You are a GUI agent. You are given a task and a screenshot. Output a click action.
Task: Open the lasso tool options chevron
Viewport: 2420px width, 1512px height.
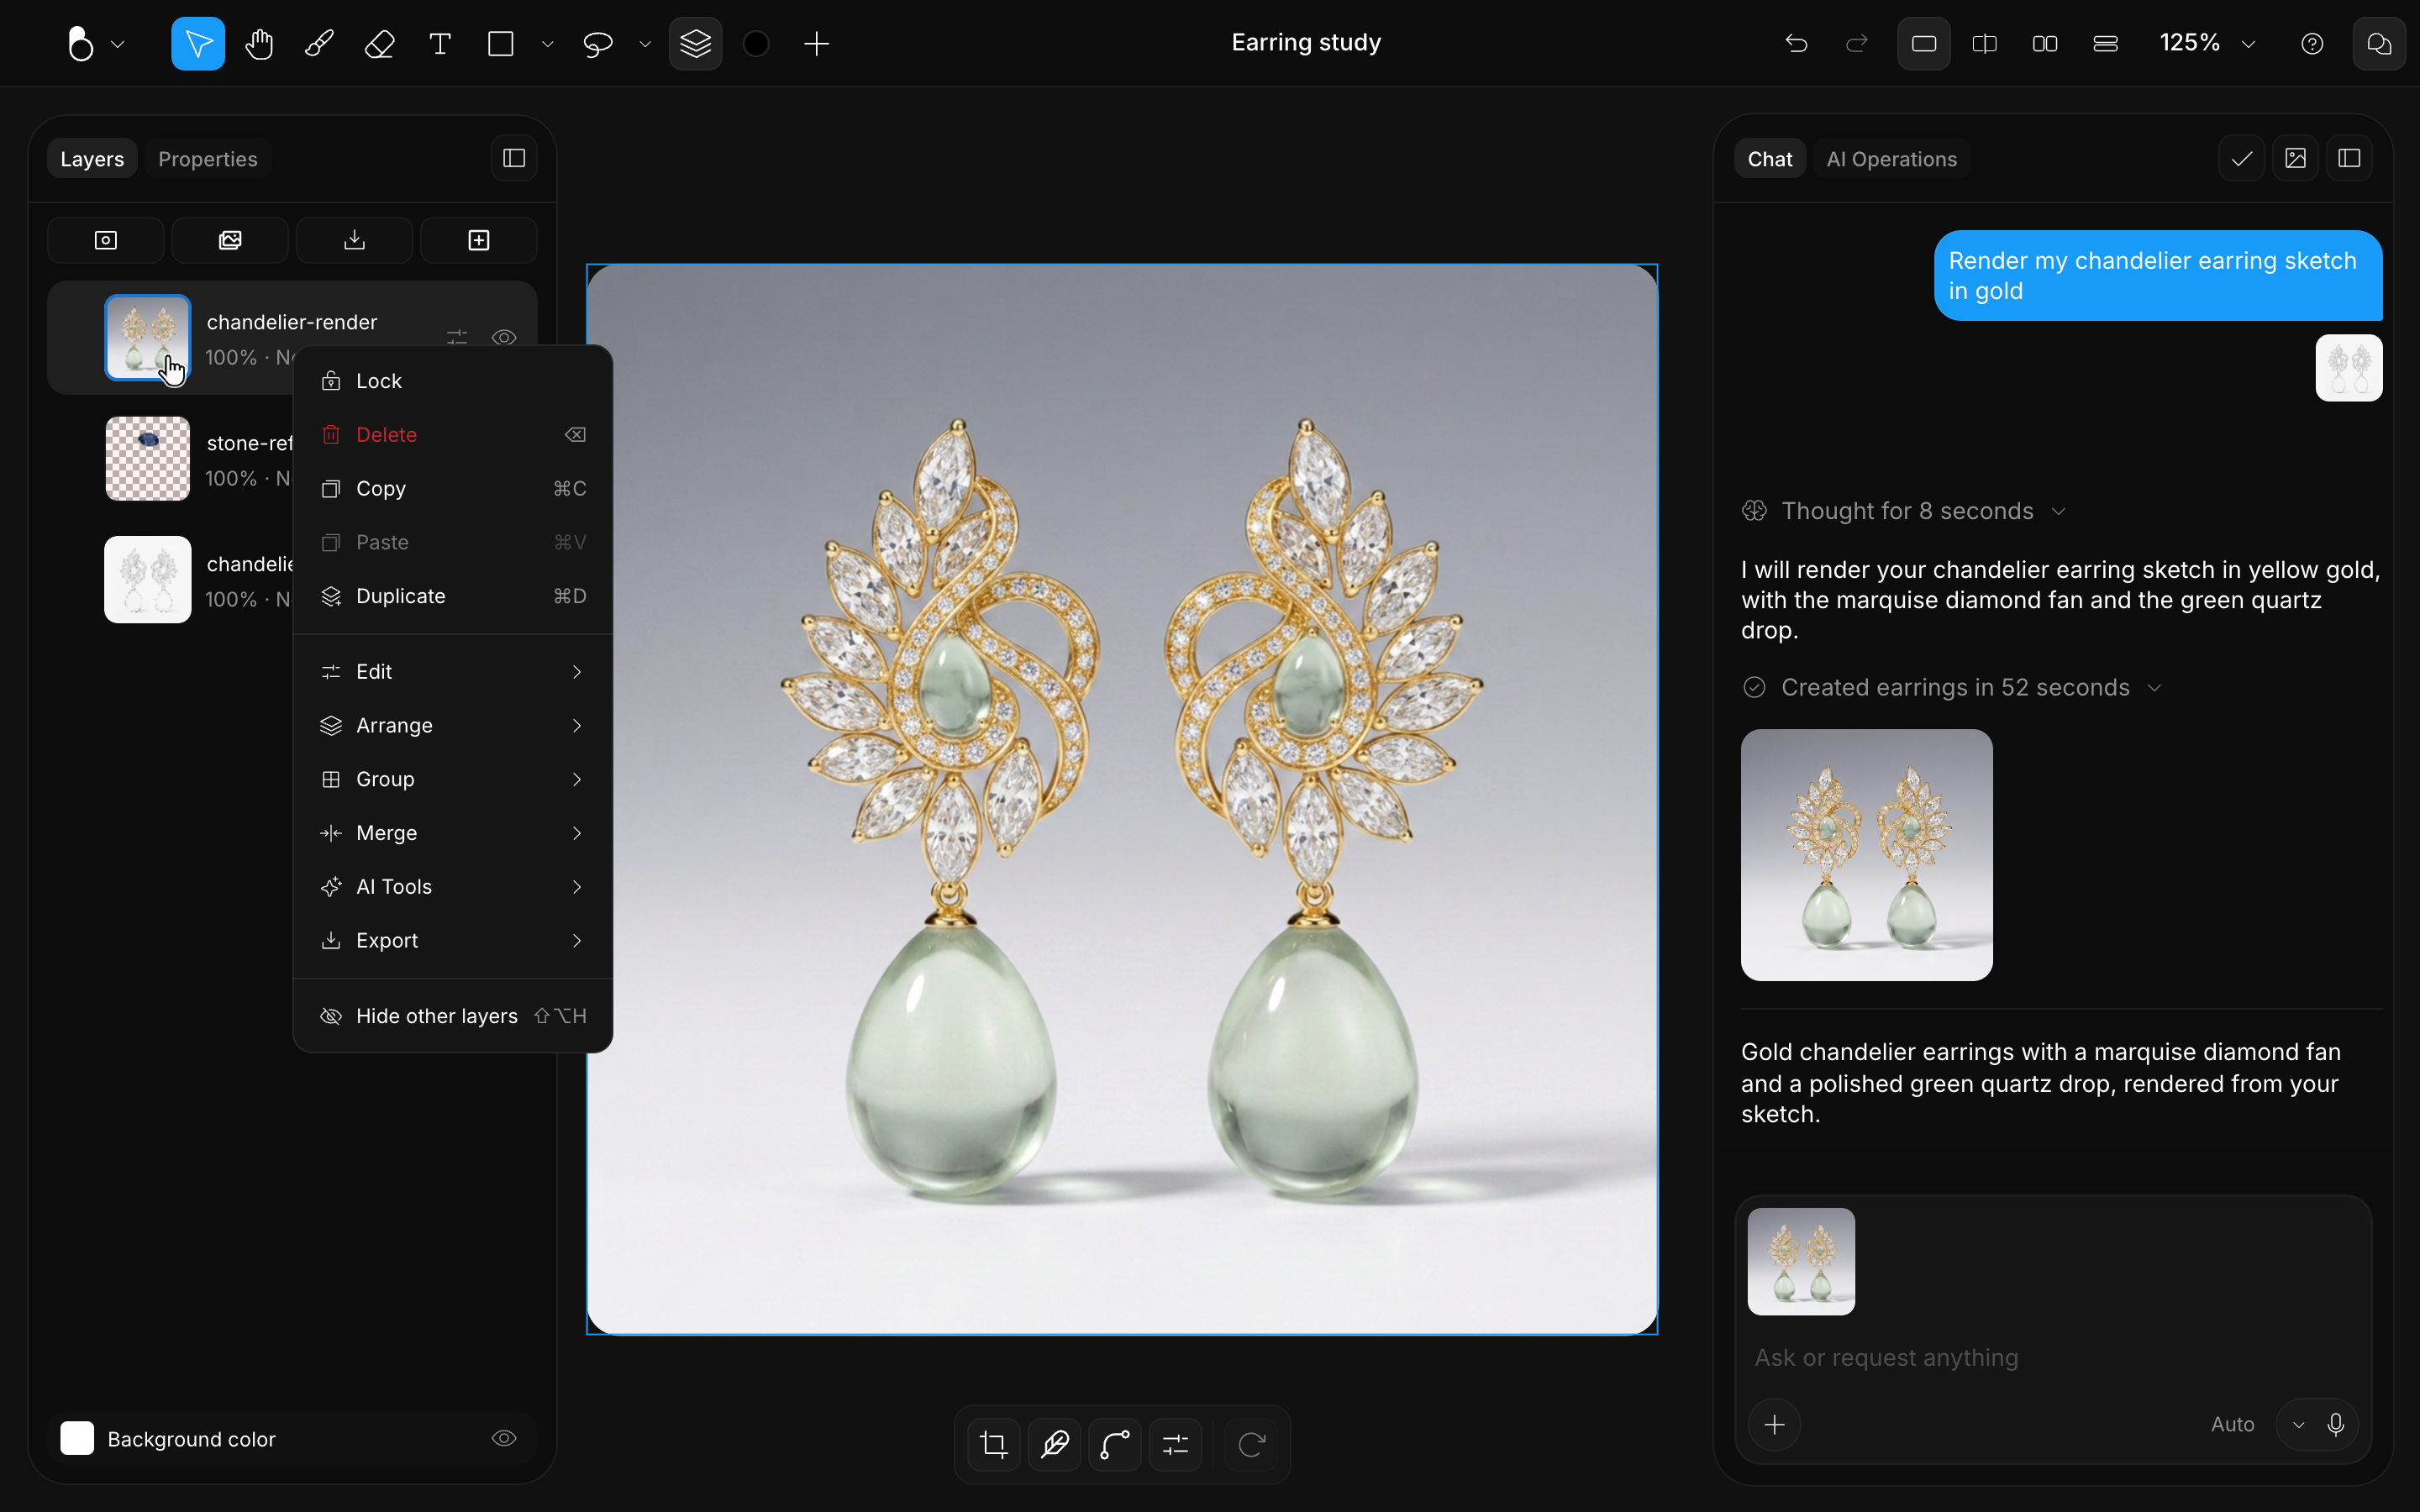[645, 44]
